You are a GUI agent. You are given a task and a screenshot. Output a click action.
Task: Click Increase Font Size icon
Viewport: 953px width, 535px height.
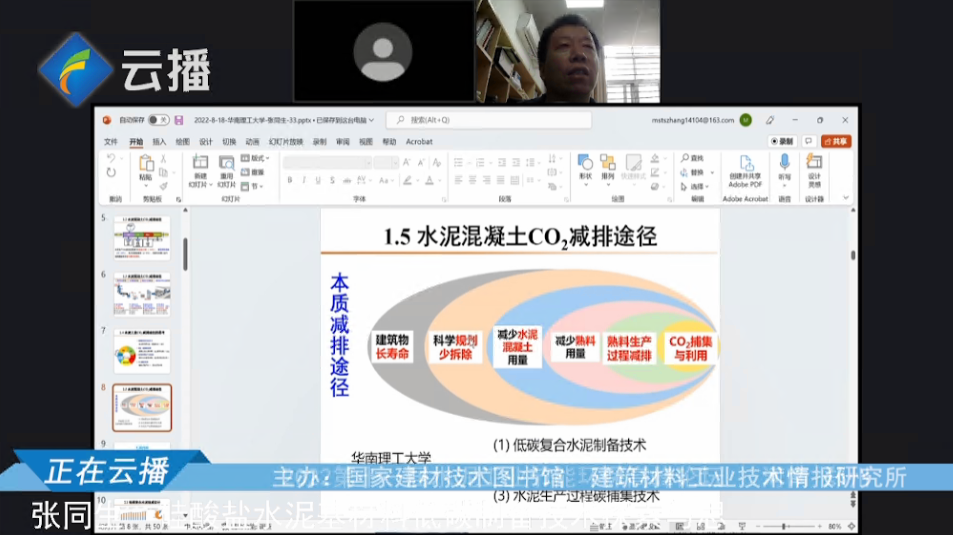[x=407, y=162]
